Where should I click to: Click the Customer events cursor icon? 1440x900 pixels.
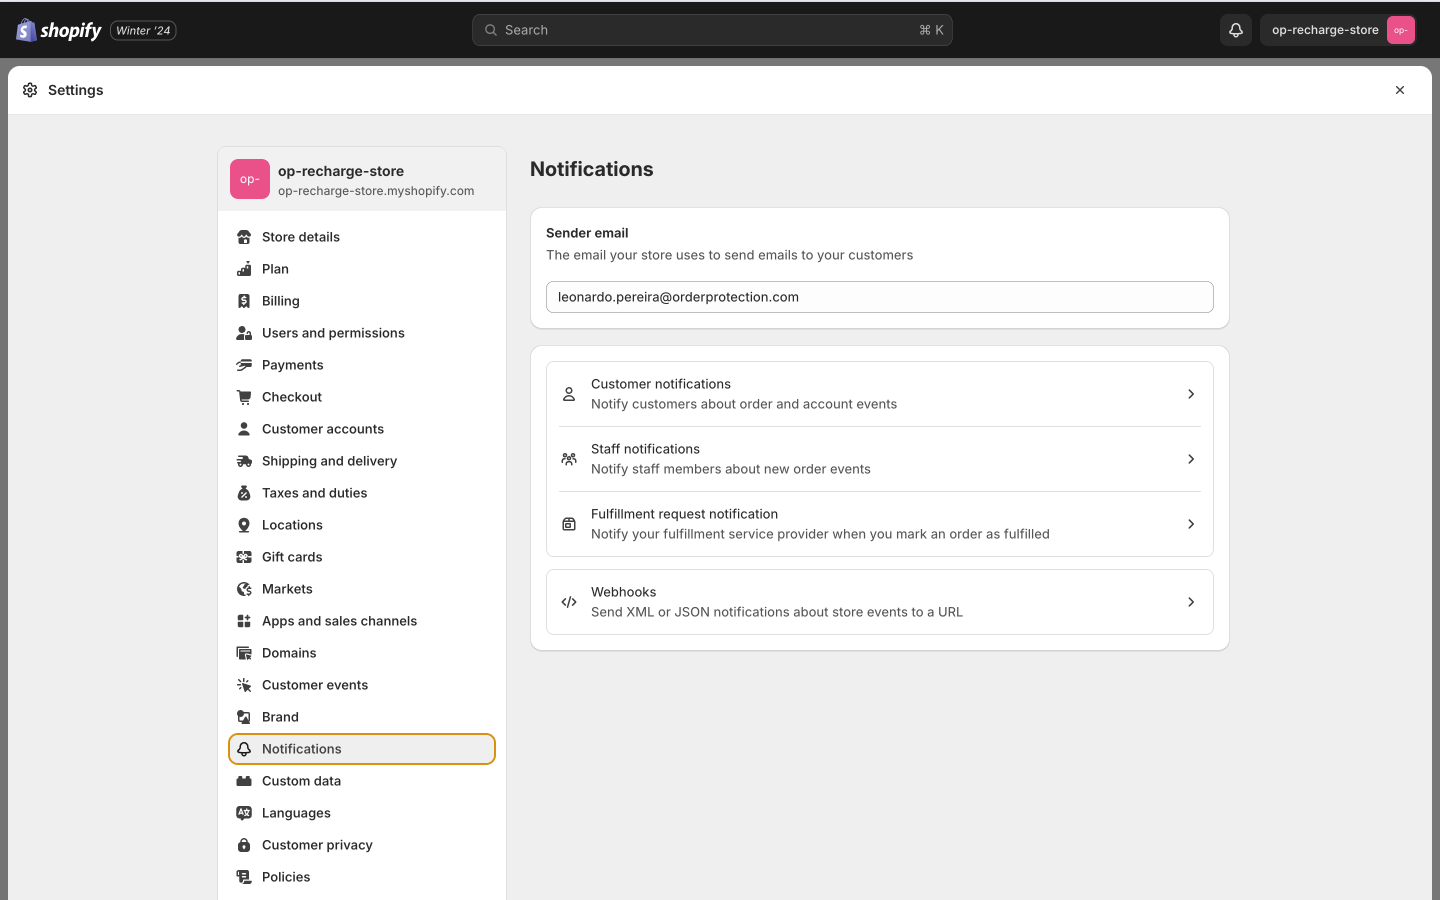[x=244, y=685]
